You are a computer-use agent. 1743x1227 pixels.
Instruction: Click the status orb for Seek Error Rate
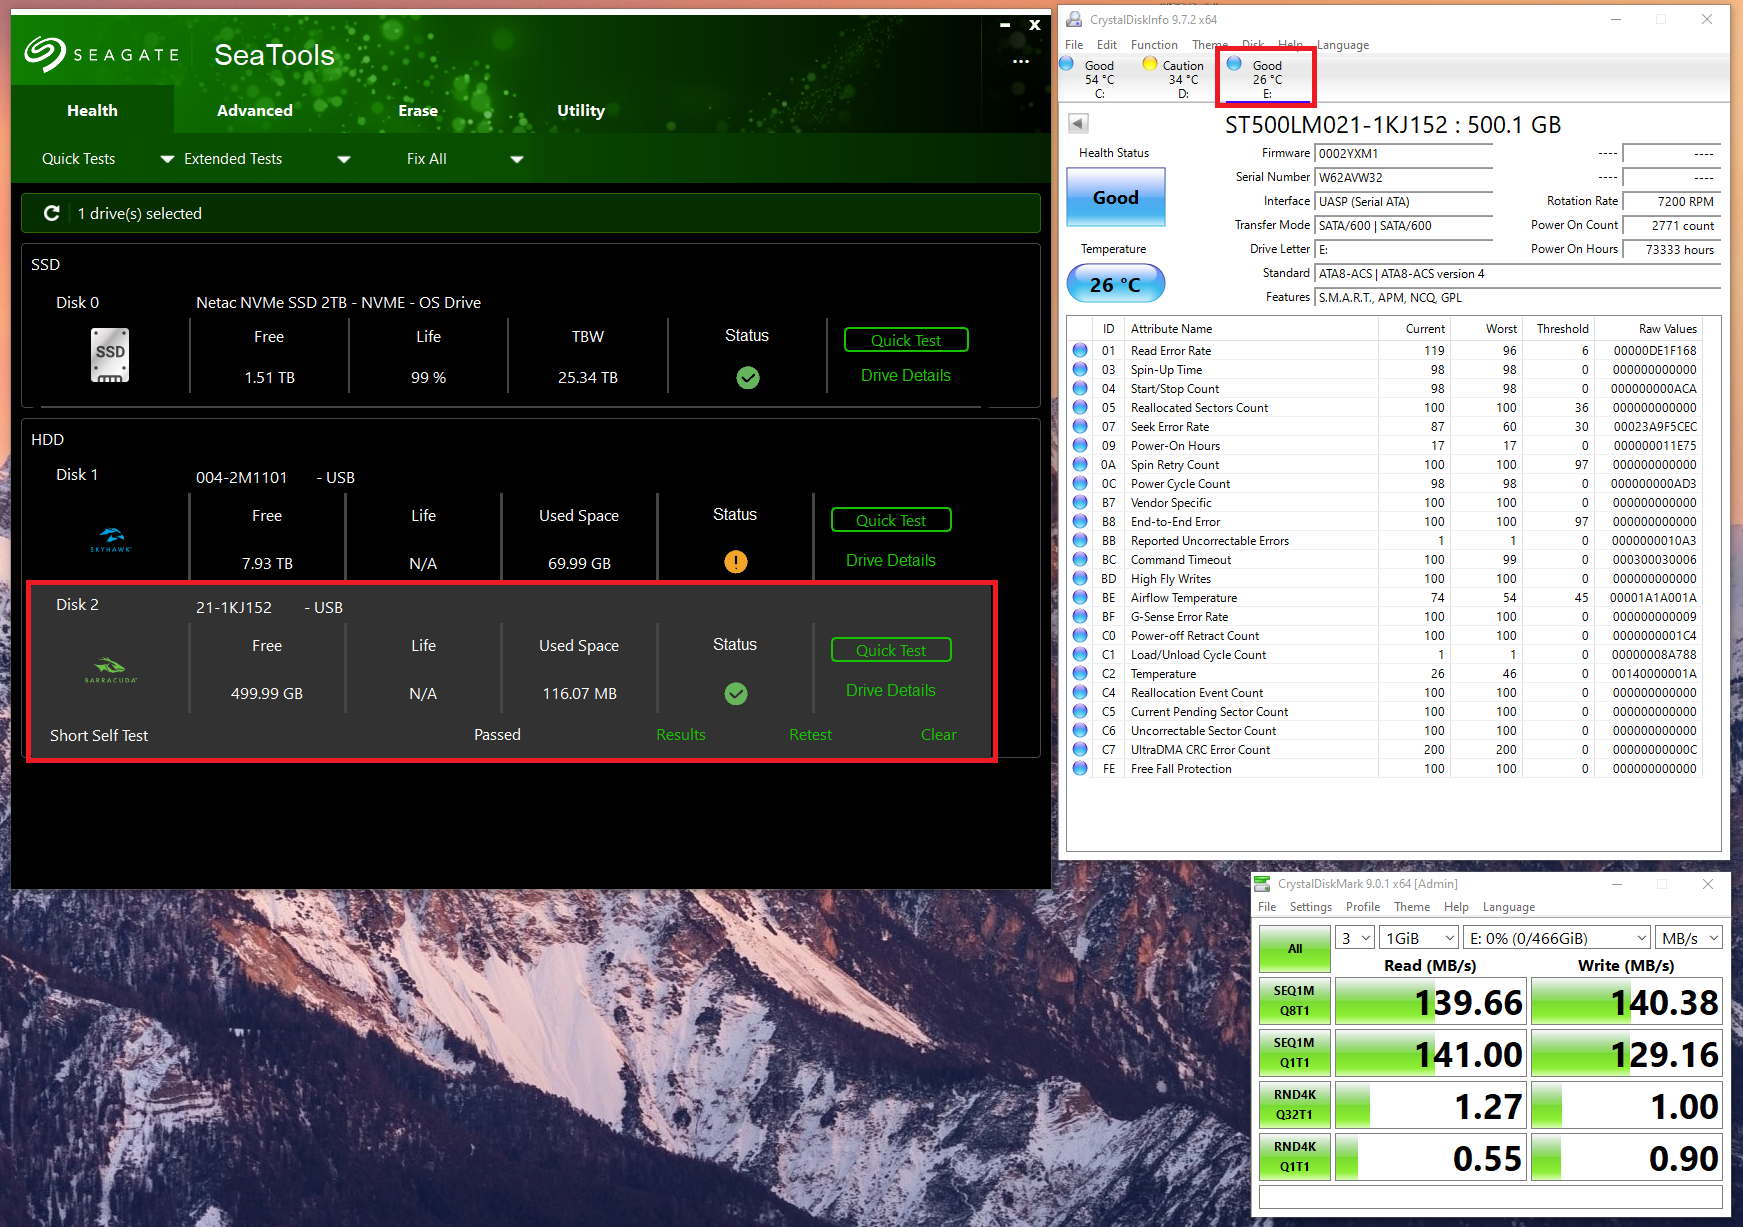pyautogui.click(x=1080, y=426)
